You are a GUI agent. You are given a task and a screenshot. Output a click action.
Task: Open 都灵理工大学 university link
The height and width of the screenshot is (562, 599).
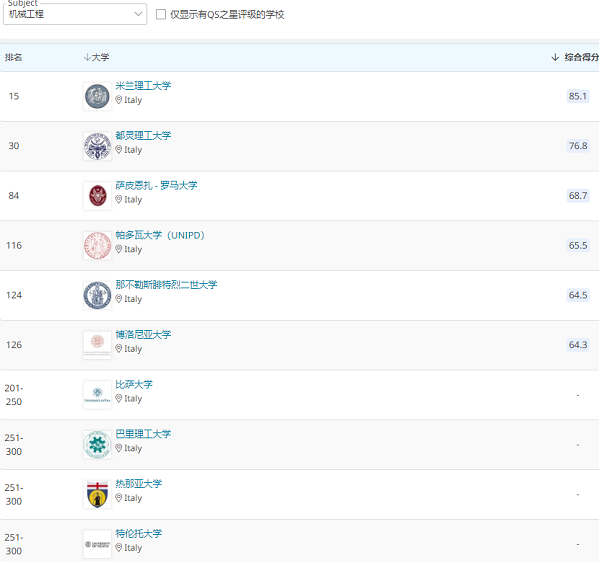(x=143, y=135)
